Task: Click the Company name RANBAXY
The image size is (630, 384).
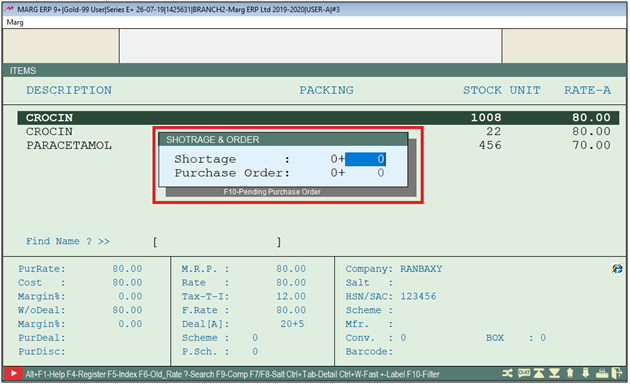Action: 421,269
